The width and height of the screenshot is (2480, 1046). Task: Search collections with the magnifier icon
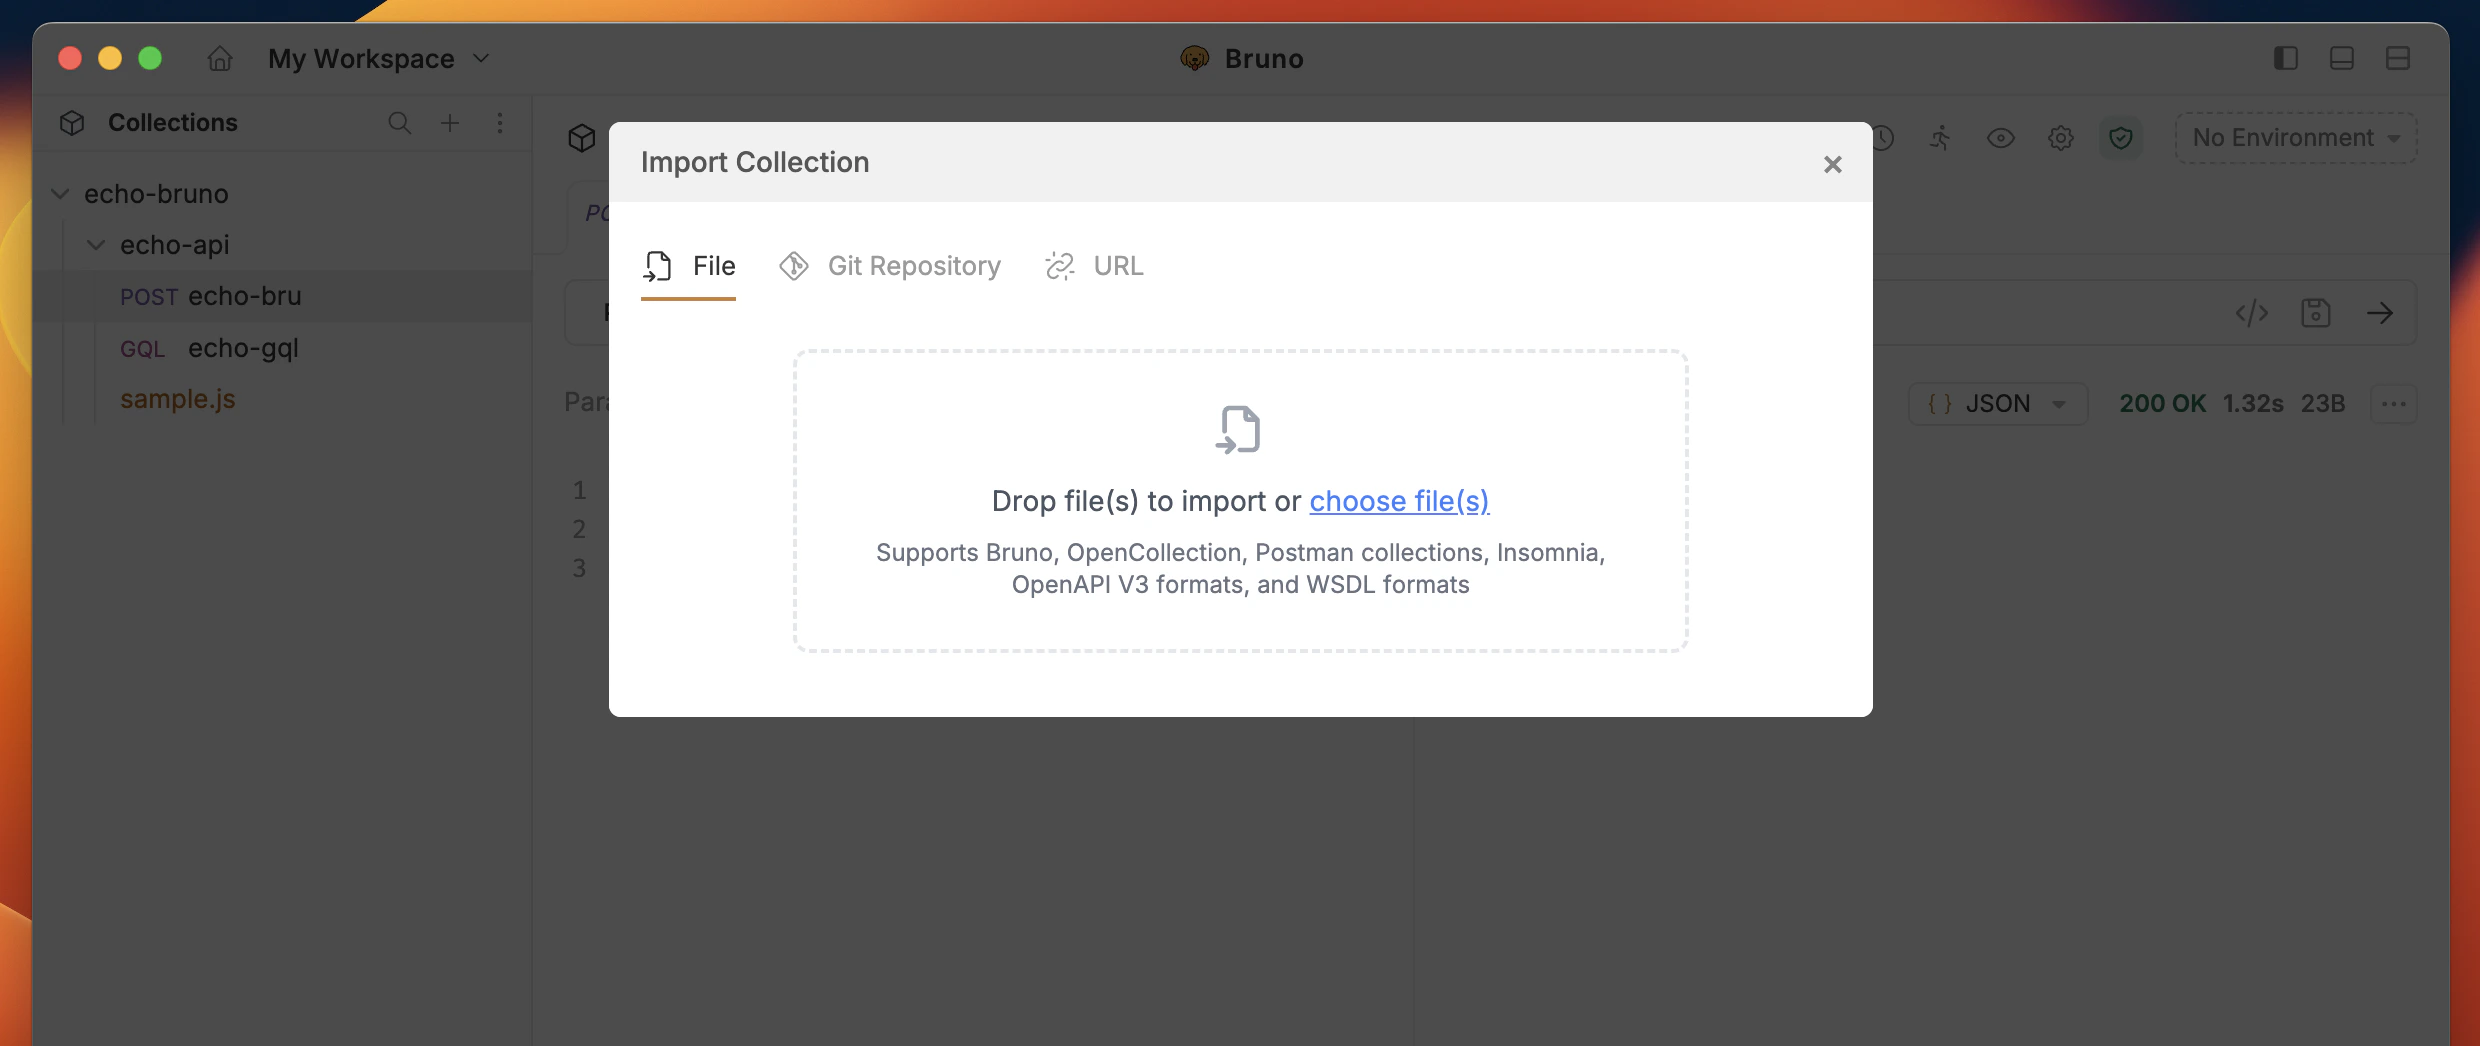click(x=400, y=123)
